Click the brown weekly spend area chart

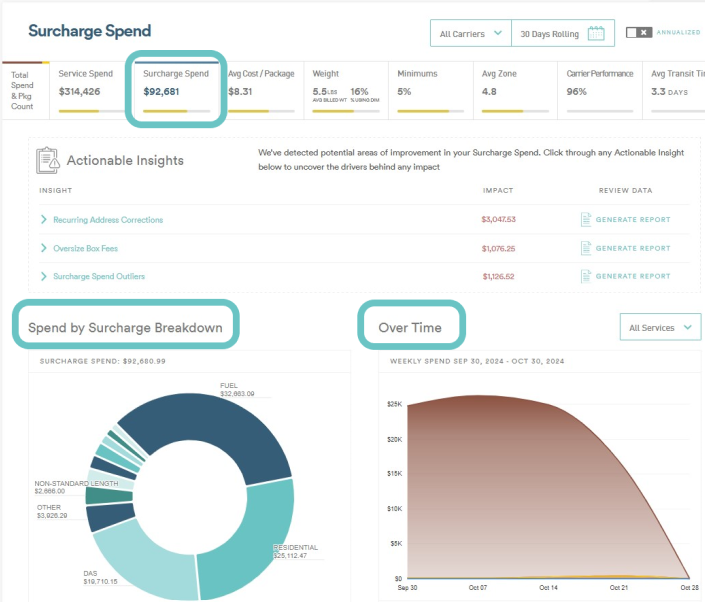click(517, 490)
